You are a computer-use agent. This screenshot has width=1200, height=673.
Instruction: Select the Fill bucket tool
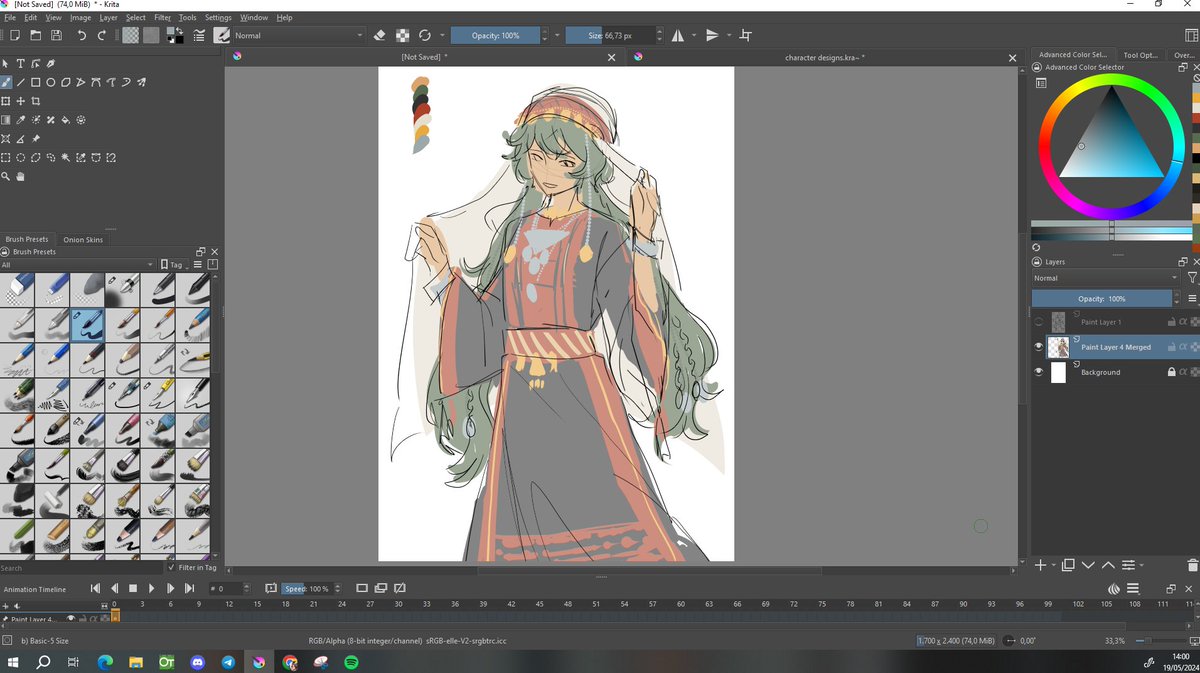(65, 120)
